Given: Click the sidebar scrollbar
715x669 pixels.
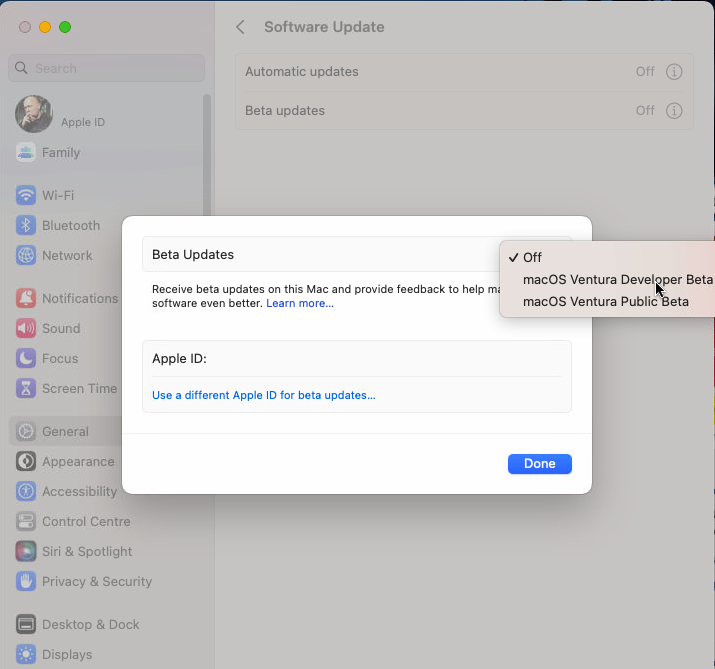Looking at the screenshot, I should pyautogui.click(x=207, y=155).
